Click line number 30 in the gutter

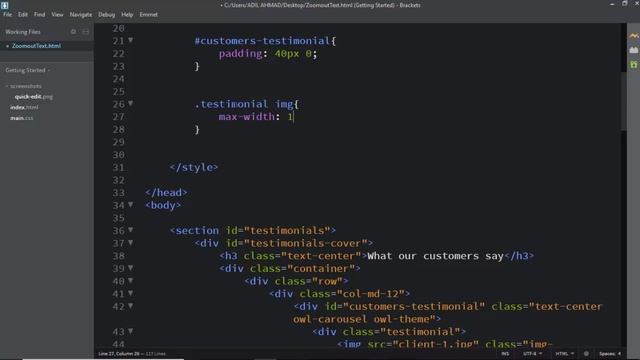pos(118,155)
